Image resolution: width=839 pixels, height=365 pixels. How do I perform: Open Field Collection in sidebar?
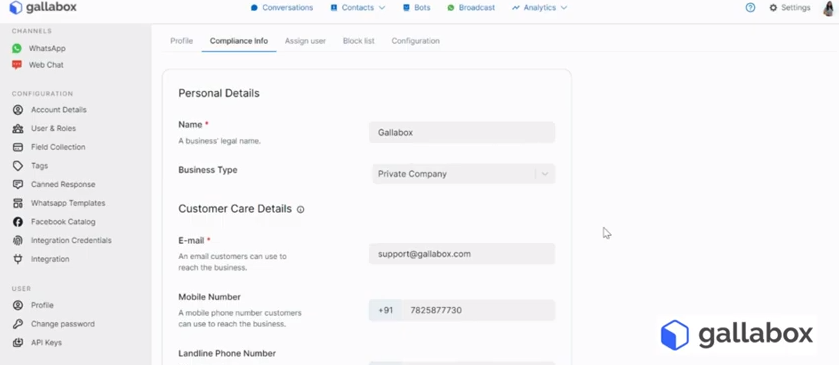[x=58, y=147]
